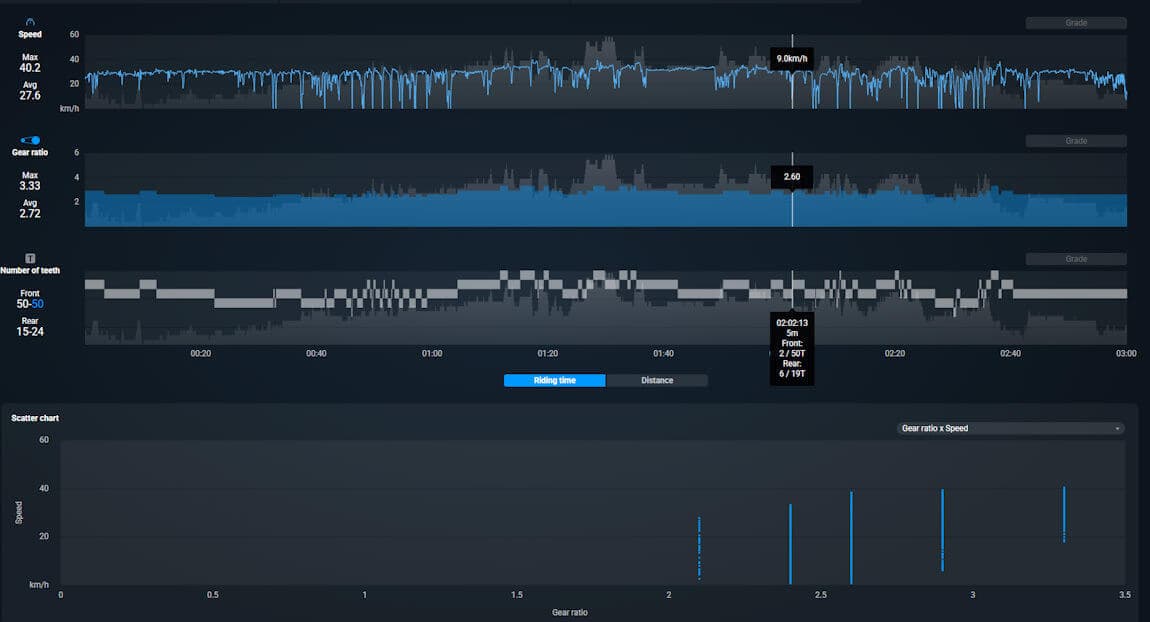Click the 2.60 gear ratio tooltip

click(791, 177)
